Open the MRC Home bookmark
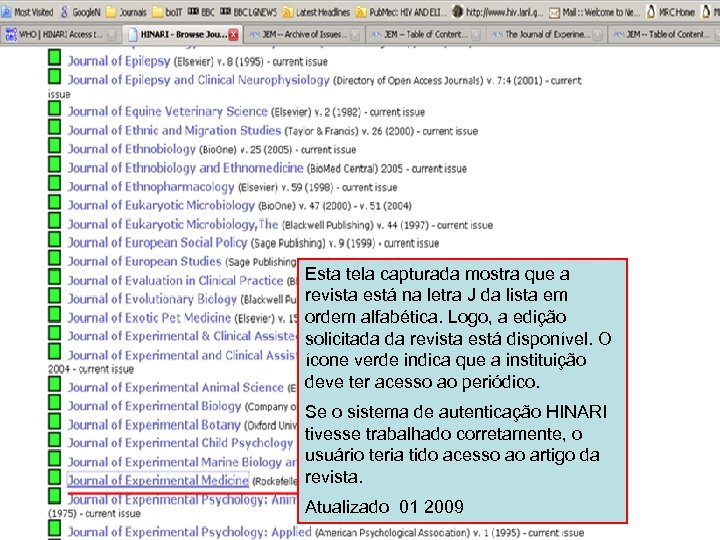The height and width of the screenshot is (540, 720). click(x=671, y=12)
